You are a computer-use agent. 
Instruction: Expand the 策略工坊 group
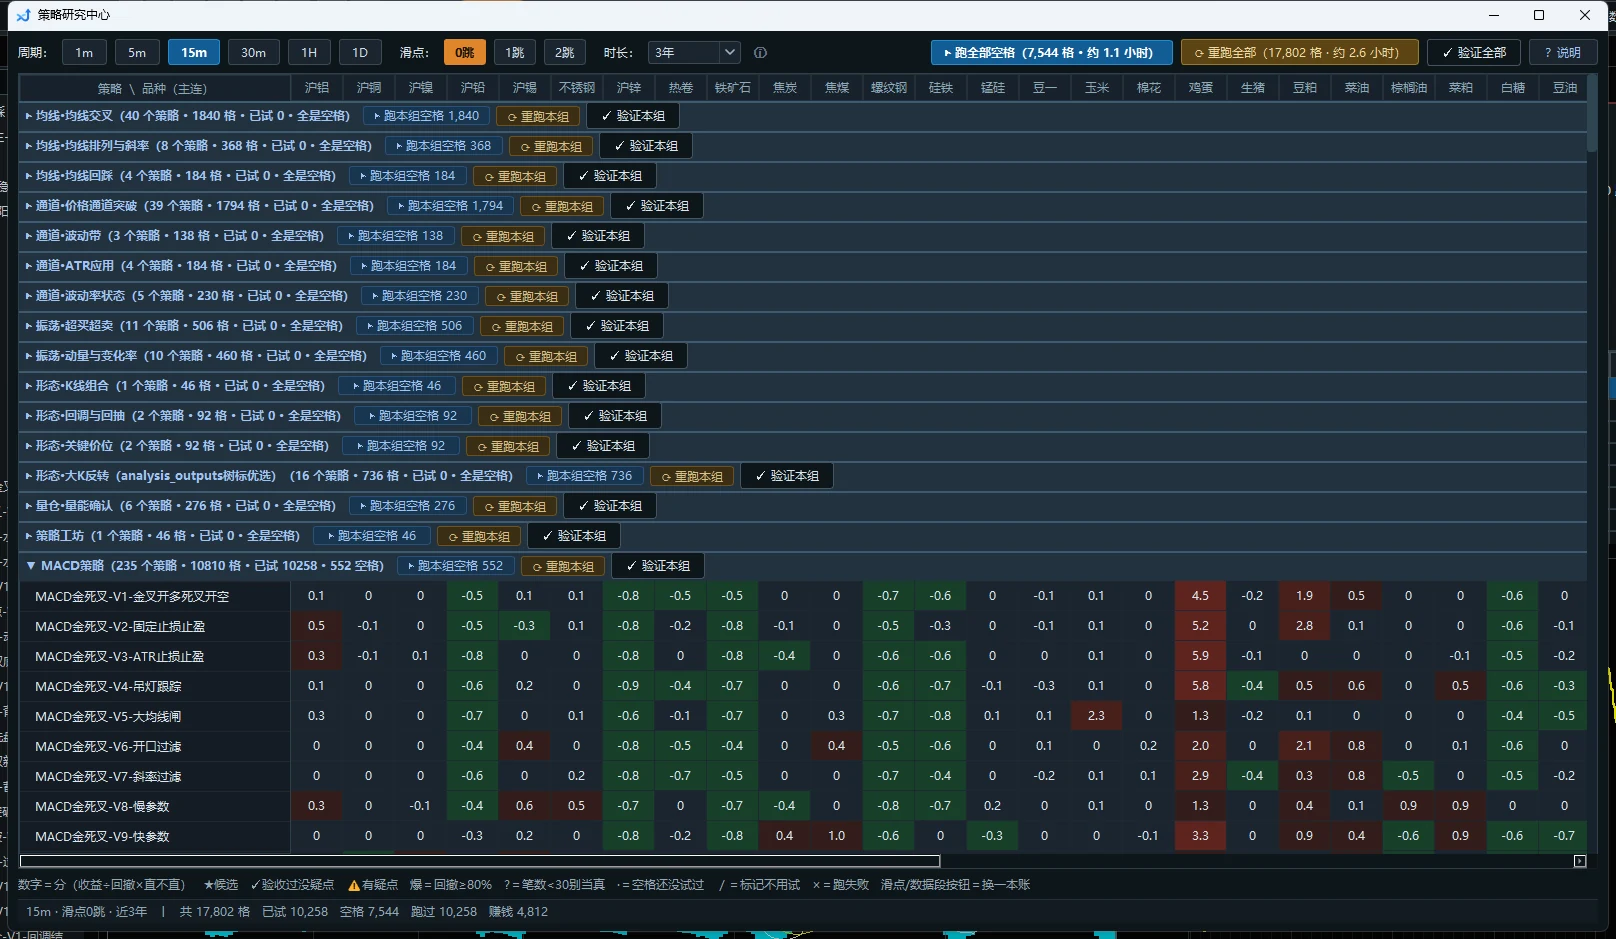click(29, 536)
